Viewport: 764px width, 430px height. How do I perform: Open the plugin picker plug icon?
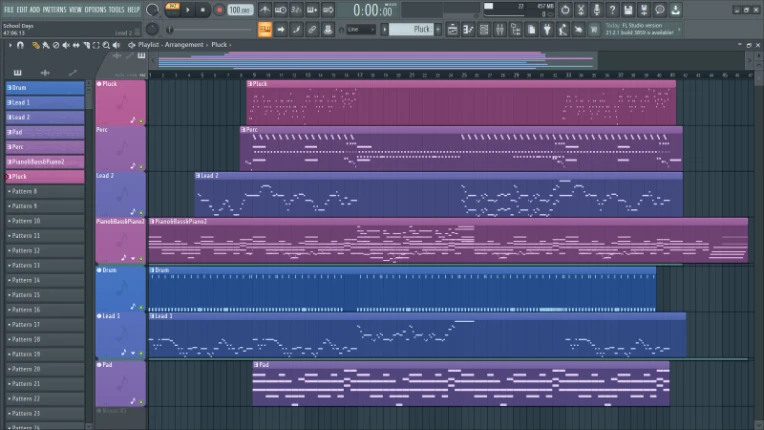[x=547, y=30]
